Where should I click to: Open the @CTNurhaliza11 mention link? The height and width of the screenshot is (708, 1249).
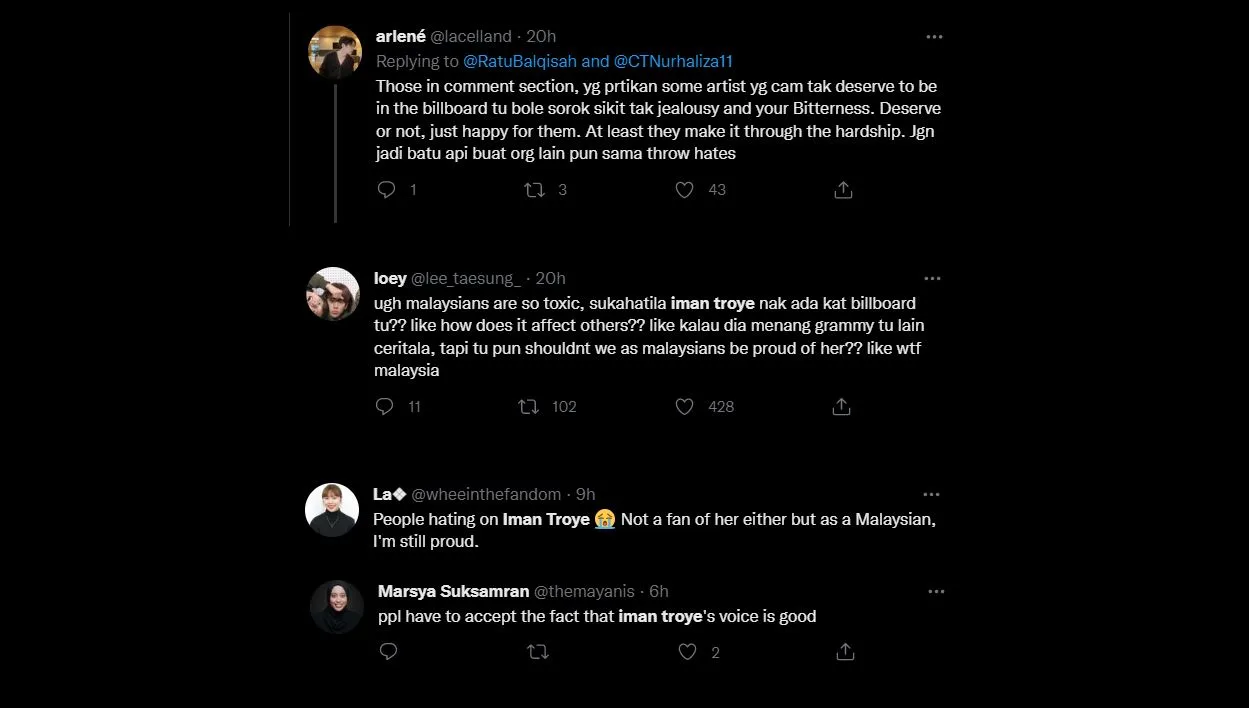tap(673, 61)
